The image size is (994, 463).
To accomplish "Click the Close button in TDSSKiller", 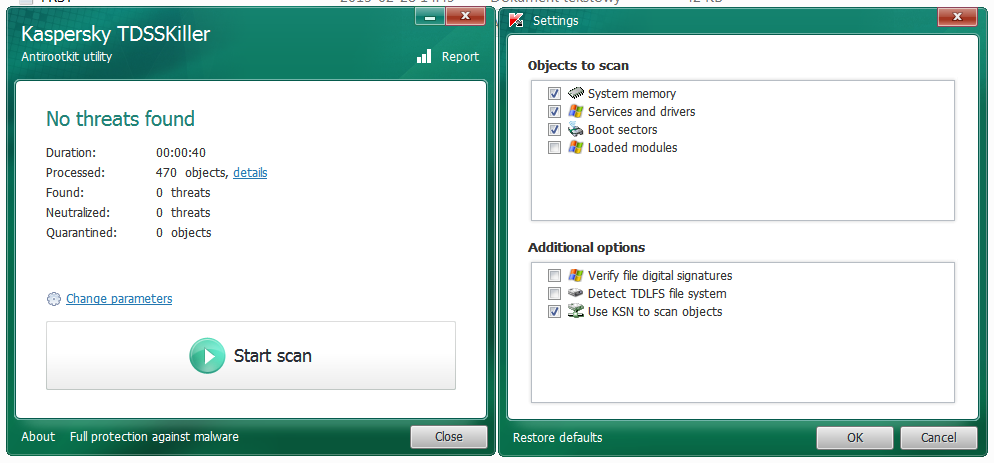I will click(449, 437).
